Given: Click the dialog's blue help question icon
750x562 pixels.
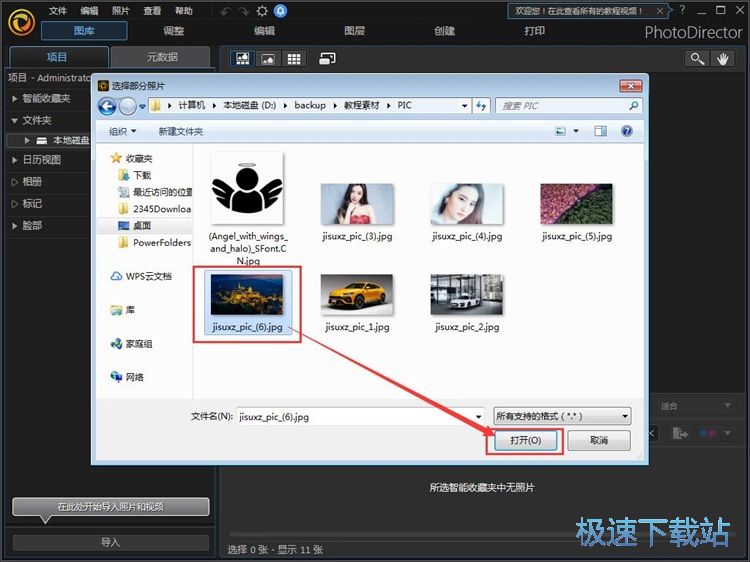Looking at the screenshot, I should 627,131.
